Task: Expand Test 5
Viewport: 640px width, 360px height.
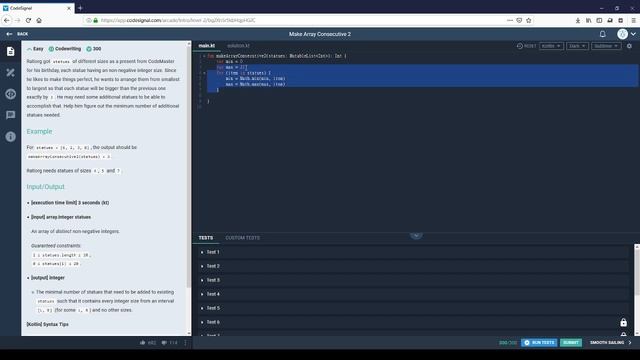Action: point(413,308)
